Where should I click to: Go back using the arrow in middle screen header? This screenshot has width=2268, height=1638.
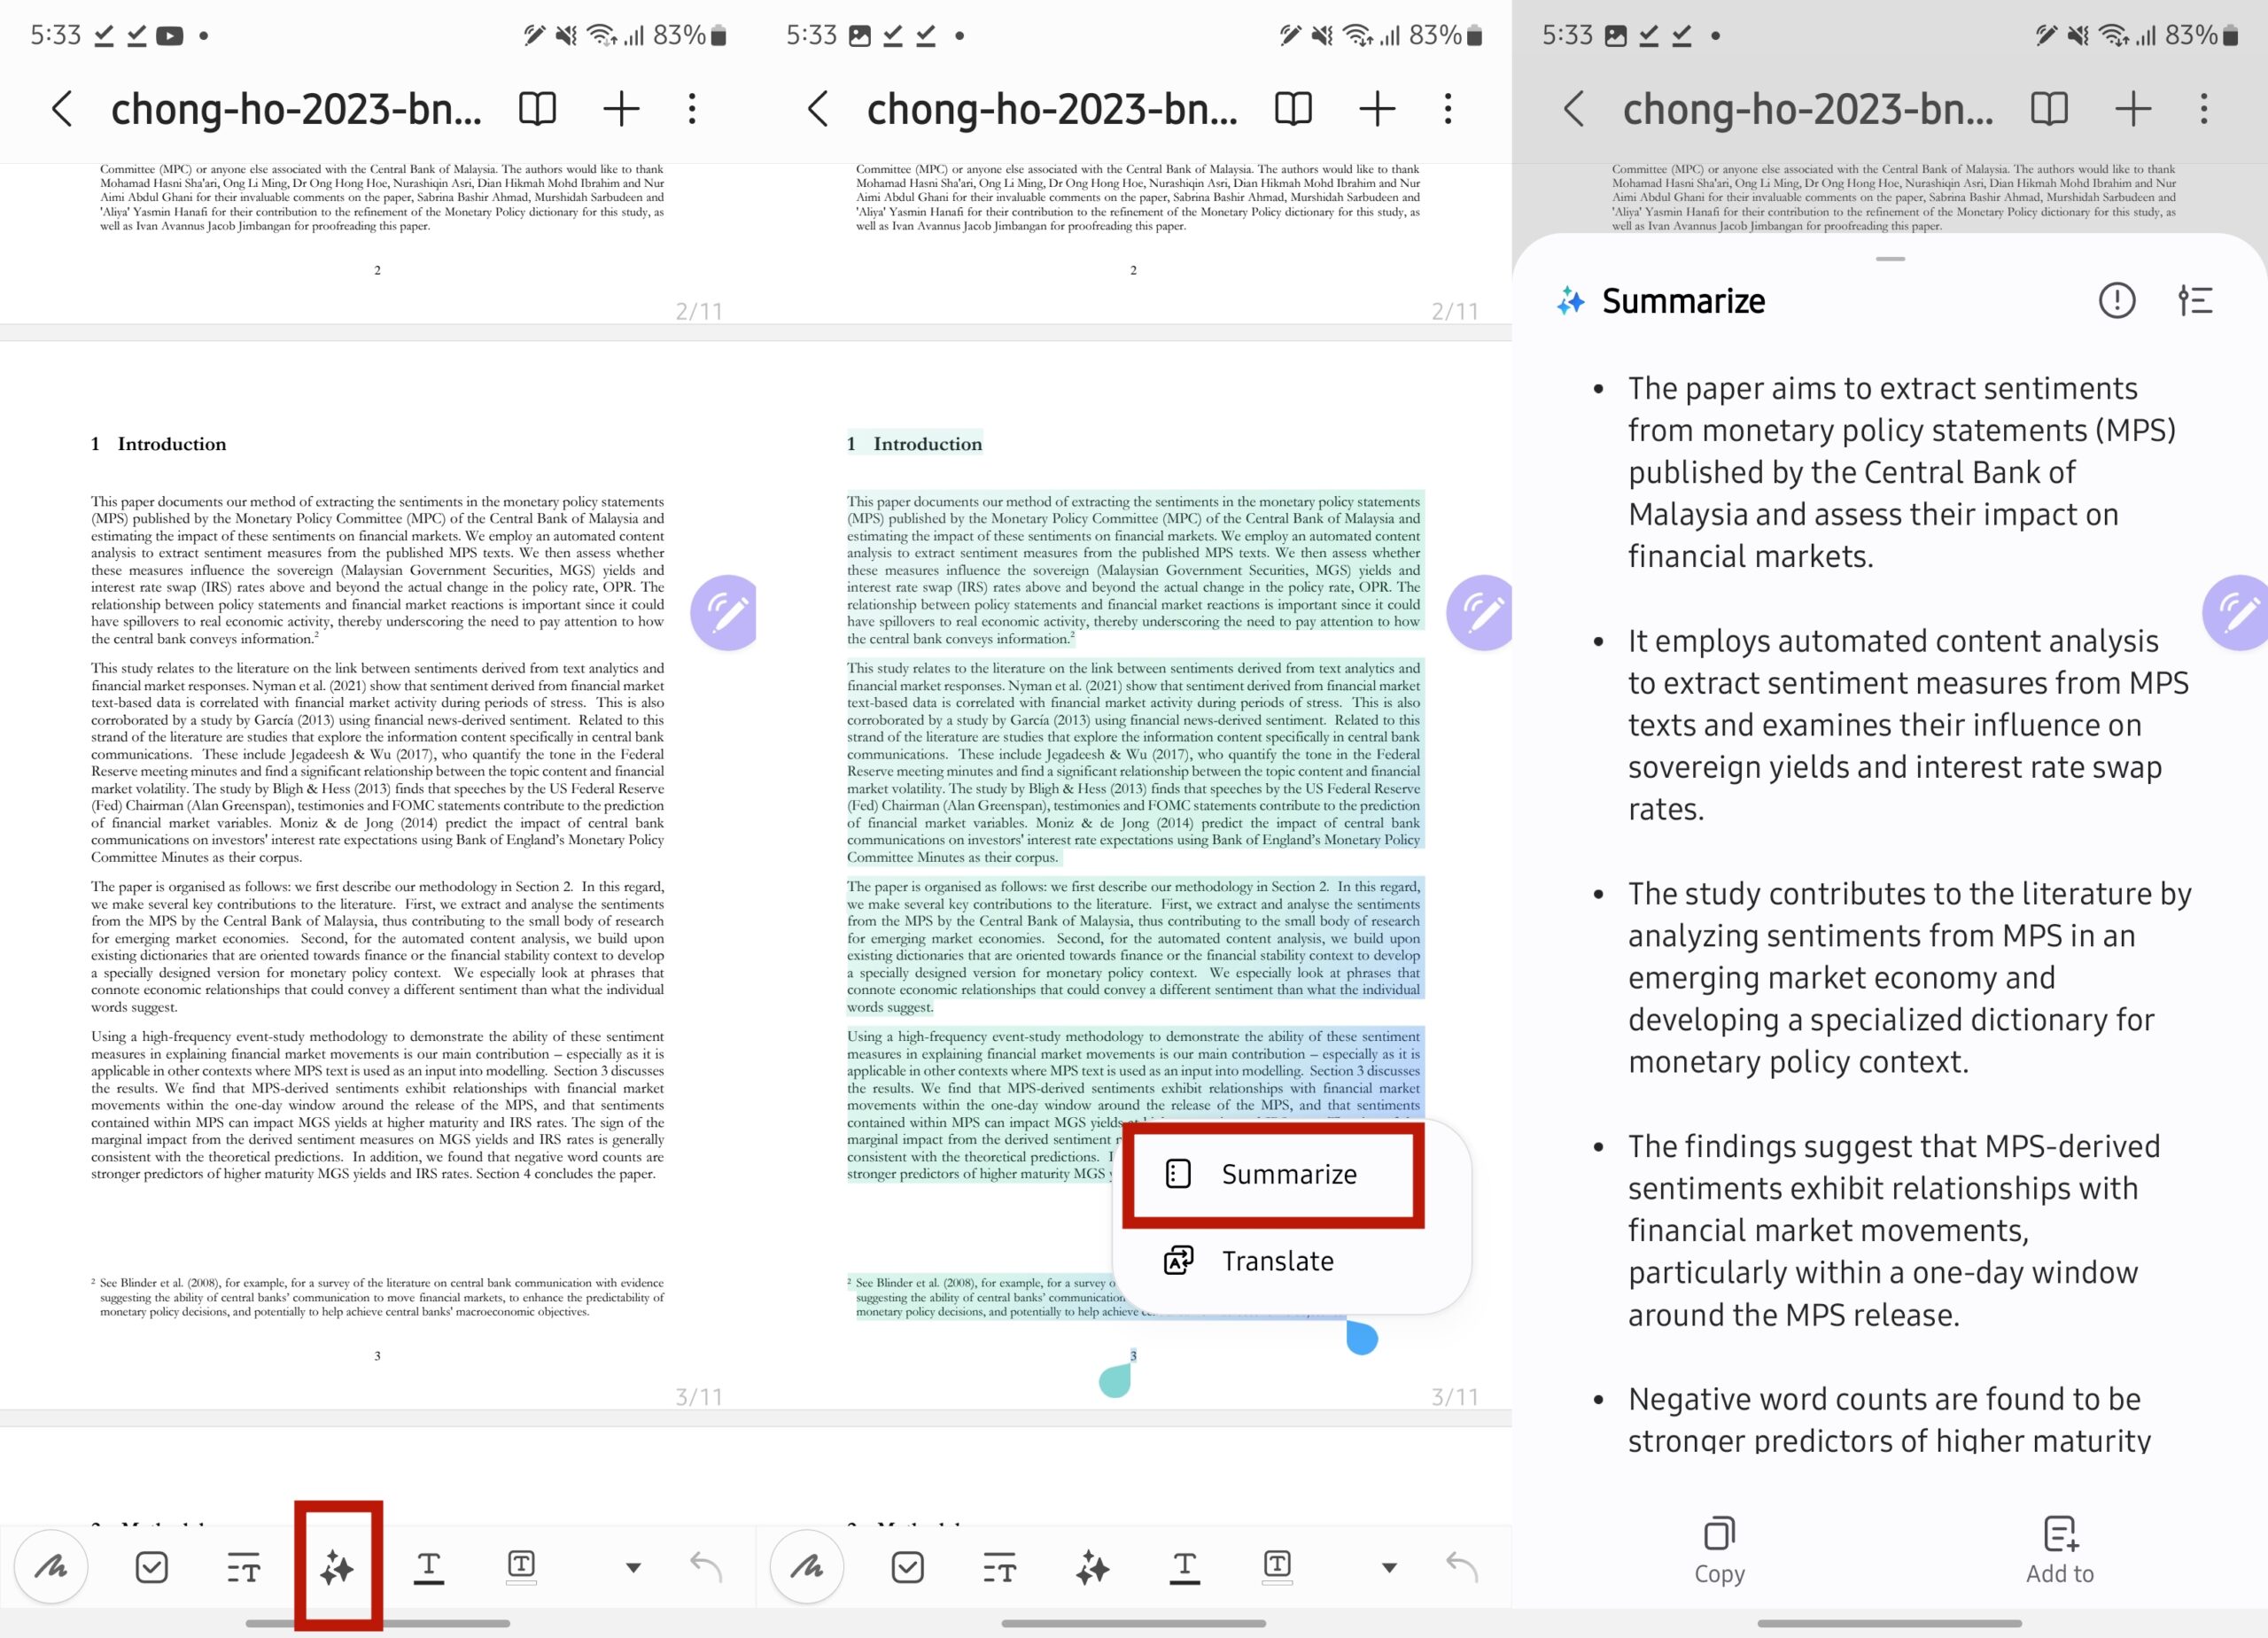pyautogui.click(x=818, y=108)
